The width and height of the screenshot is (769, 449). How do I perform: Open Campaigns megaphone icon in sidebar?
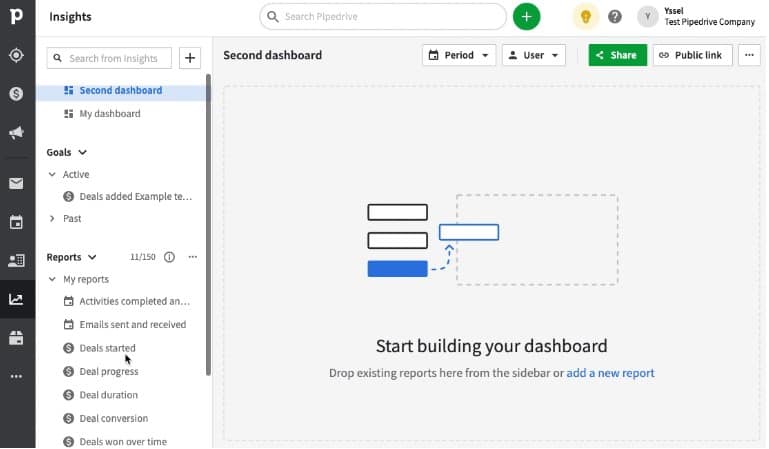(x=16, y=133)
